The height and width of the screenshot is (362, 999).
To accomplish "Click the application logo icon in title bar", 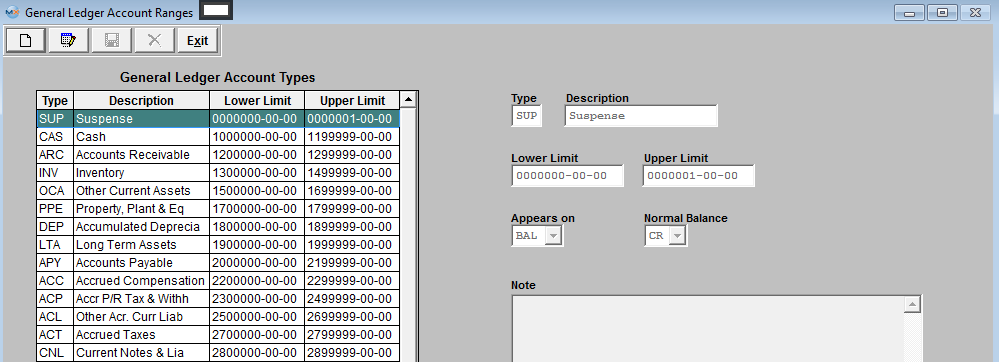I will 11,11.
